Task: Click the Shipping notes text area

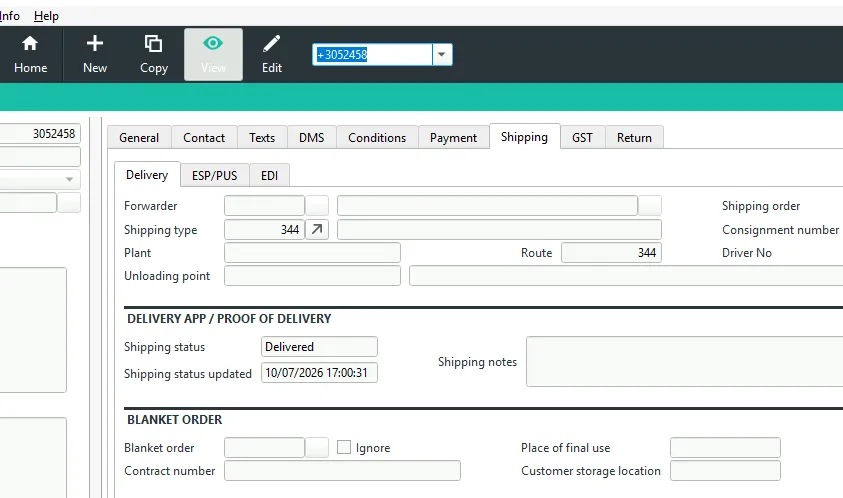Action: 684,361
